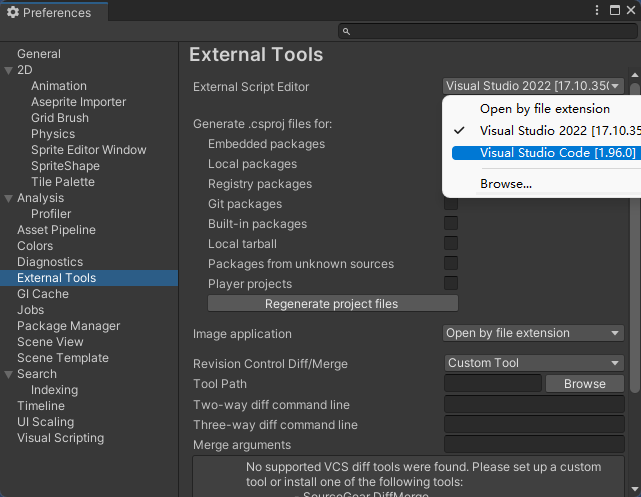Viewport: 641px width, 497px height.
Task: Open 2D preferences category
Action: point(25,70)
